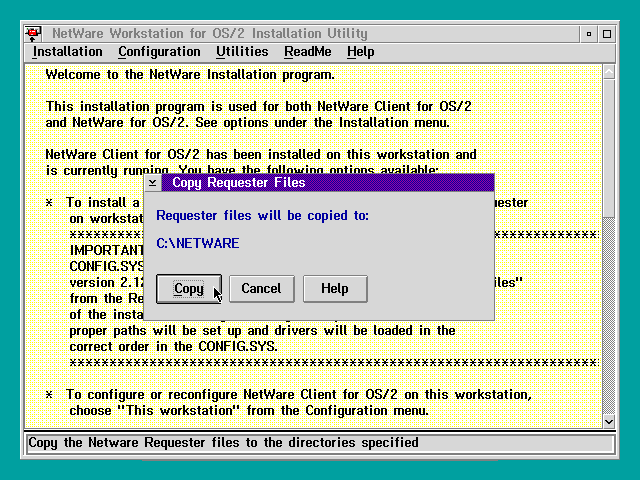
Task: Open the Utilities menu
Action: pos(242,52)
